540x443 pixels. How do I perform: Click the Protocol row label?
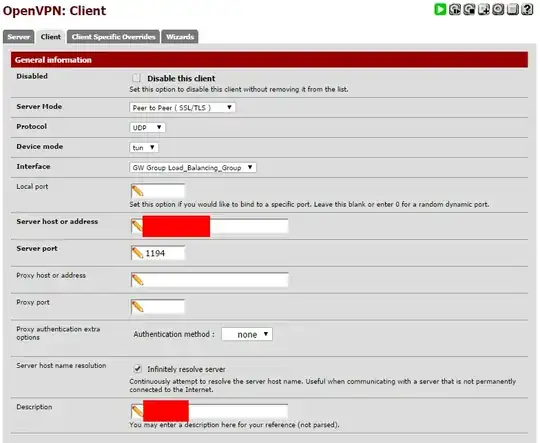coord(32,126)
